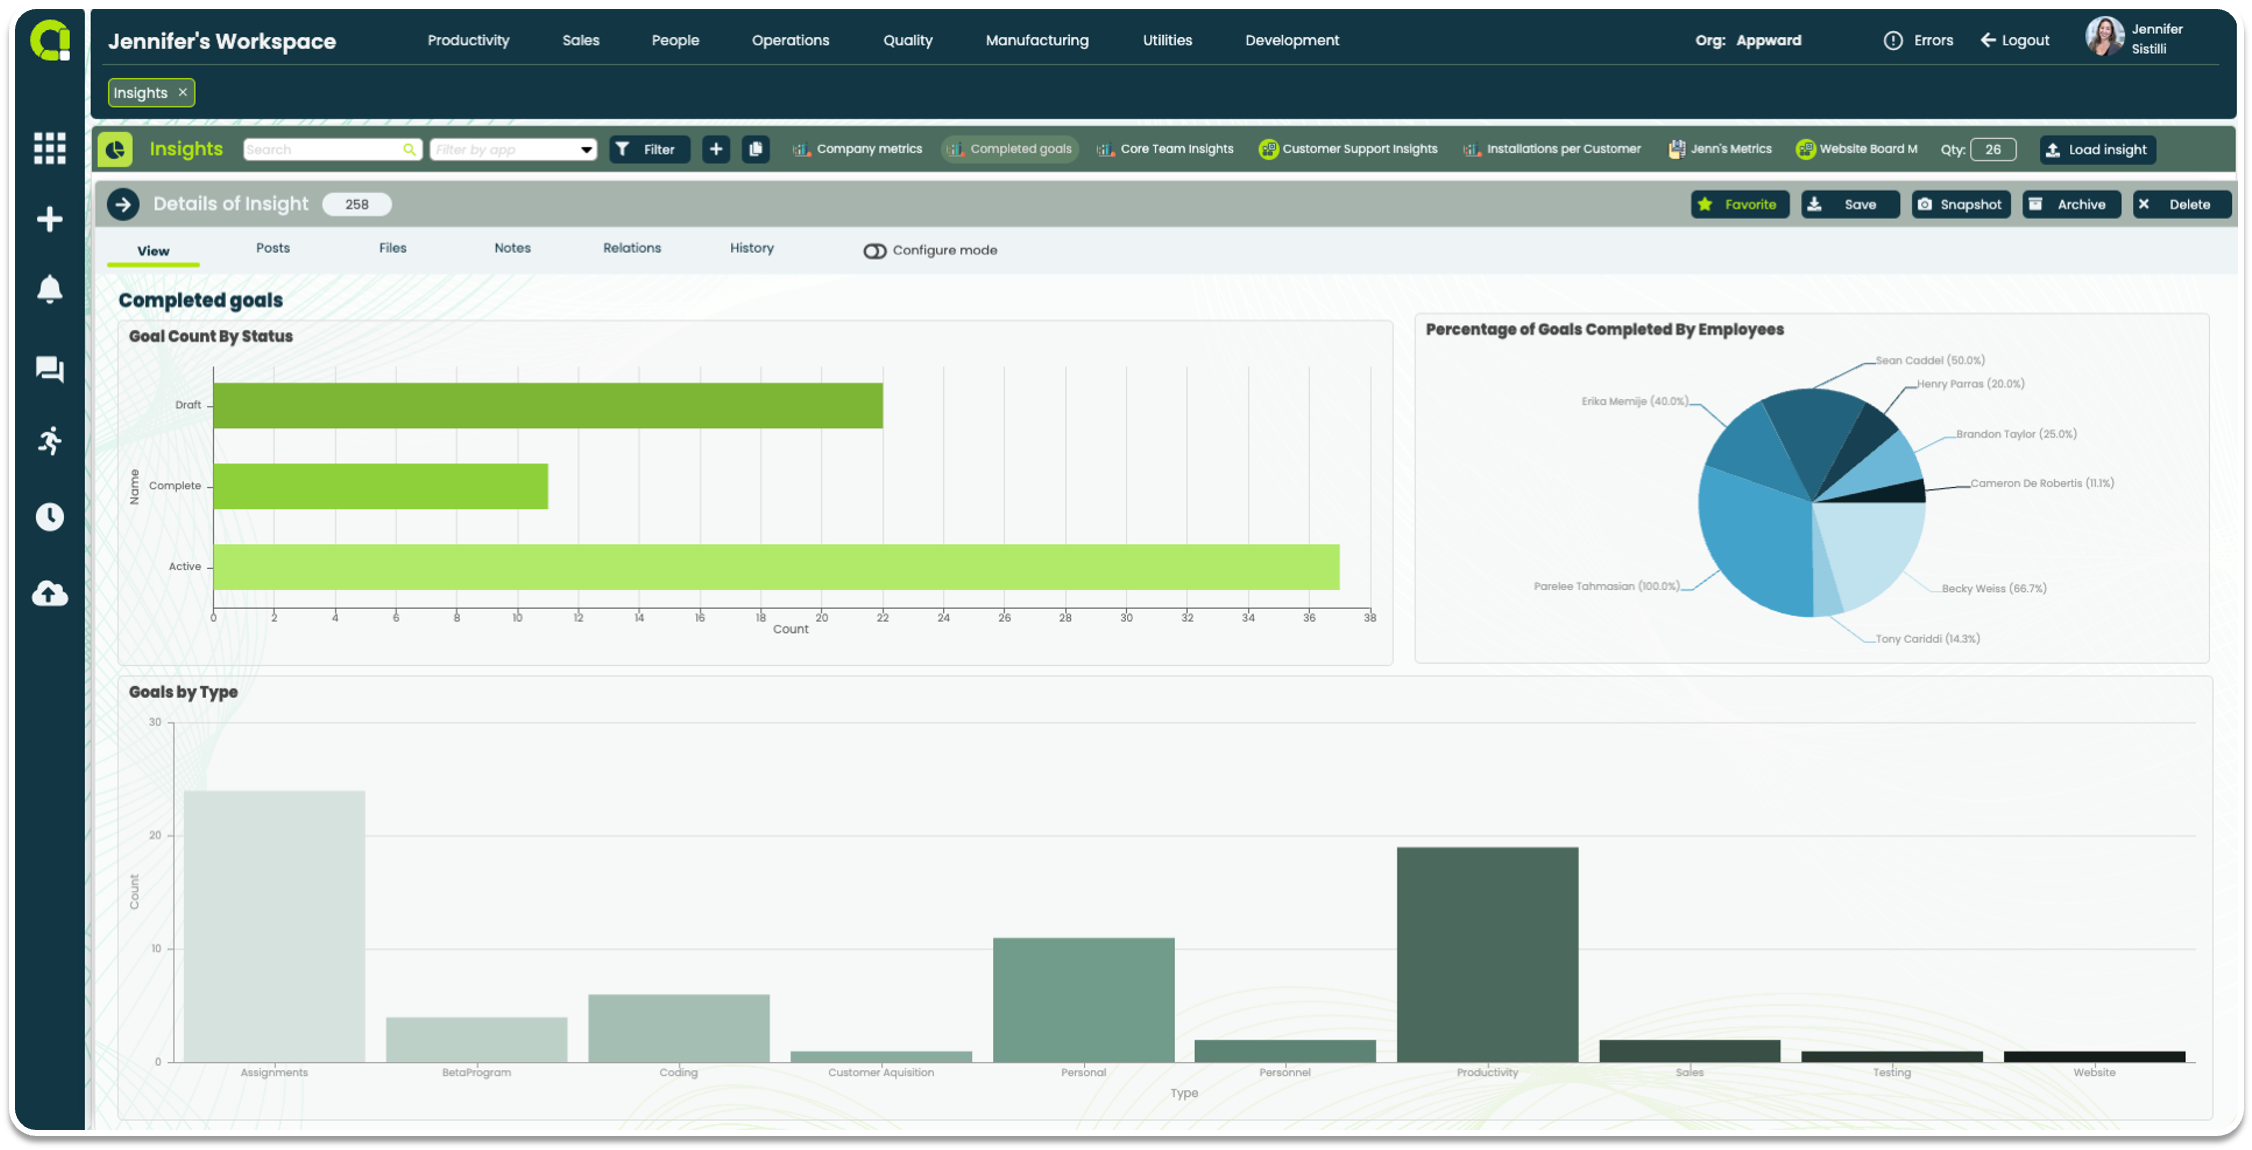Open Website Board M shortcut

(x=1857, y=149)
